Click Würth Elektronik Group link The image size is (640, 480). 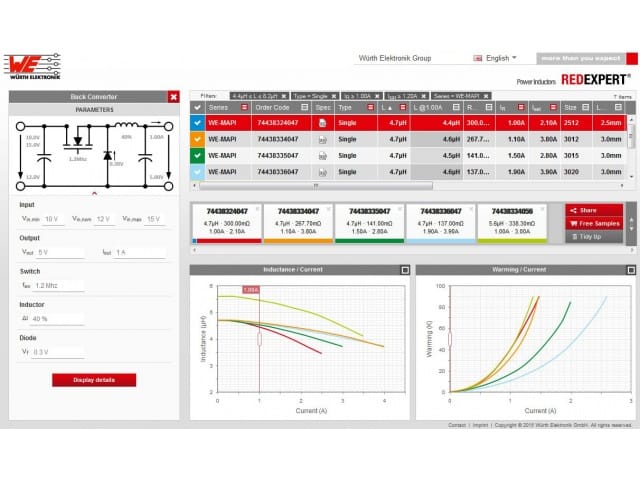click(395, 58)
